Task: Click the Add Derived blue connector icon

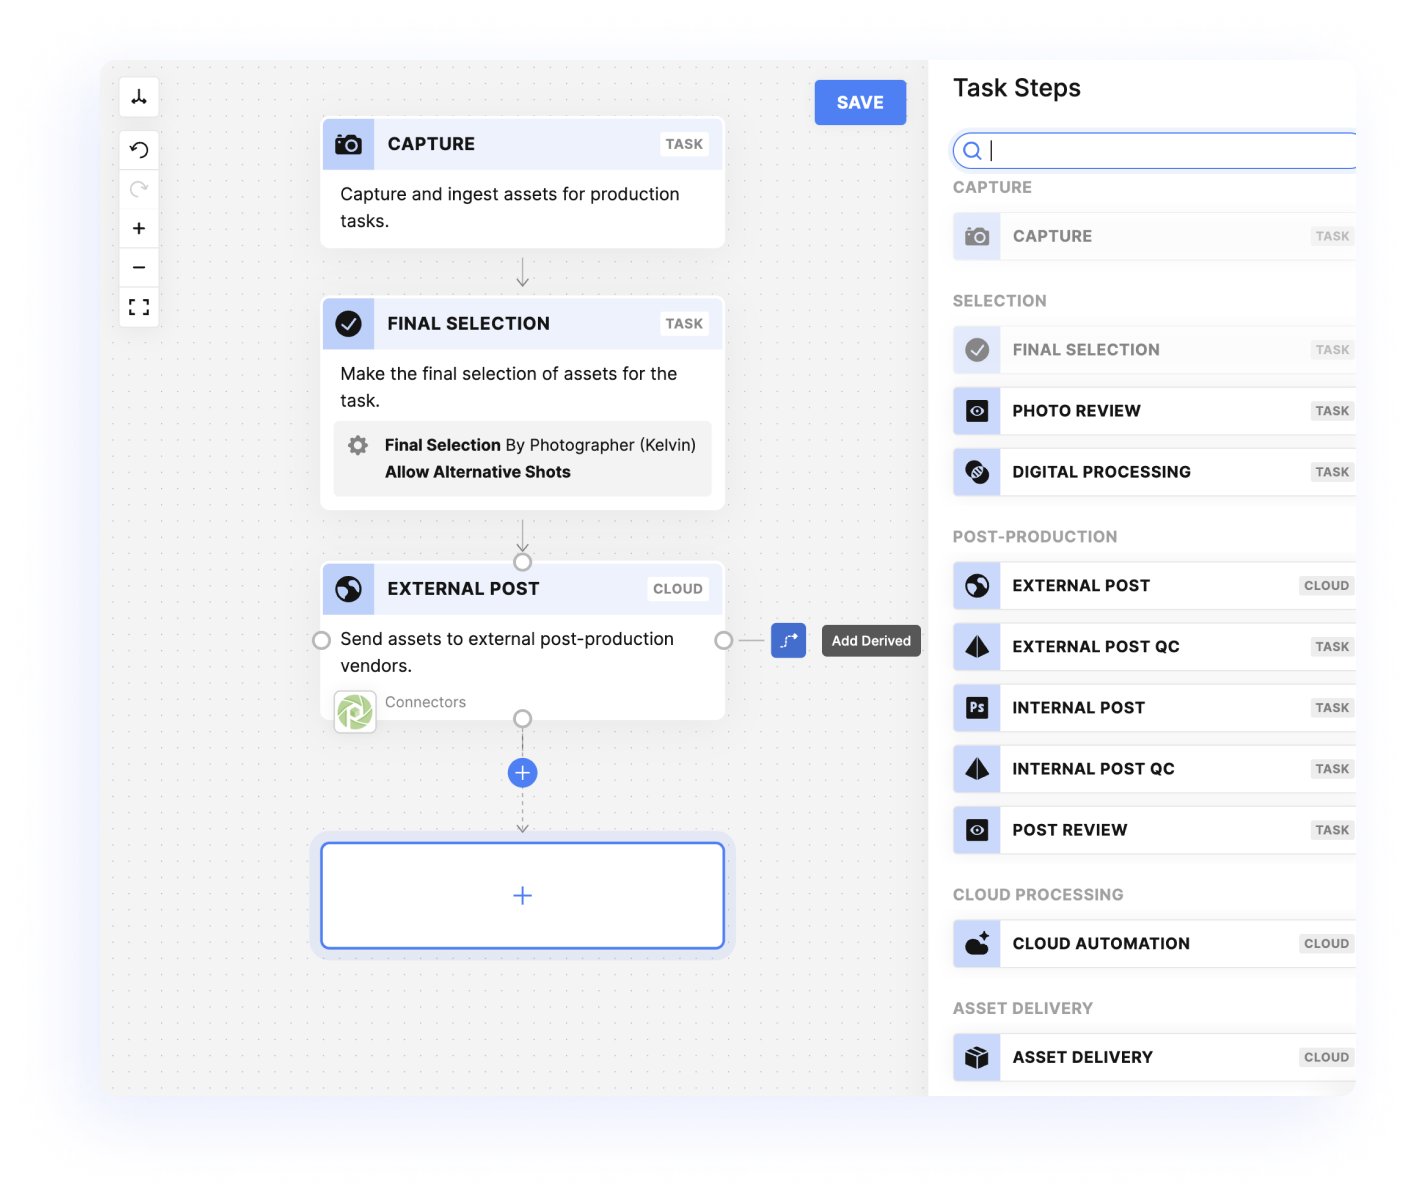Action: pos(788,640)
